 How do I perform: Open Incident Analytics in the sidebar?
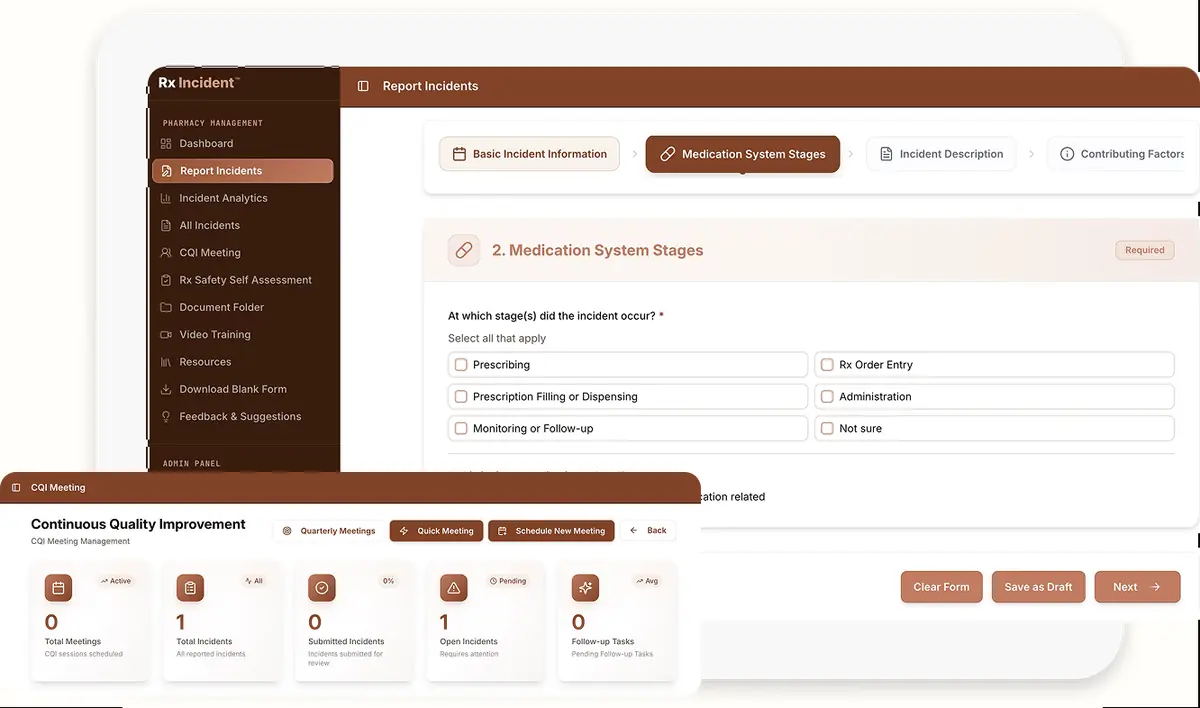click(242, 198)
